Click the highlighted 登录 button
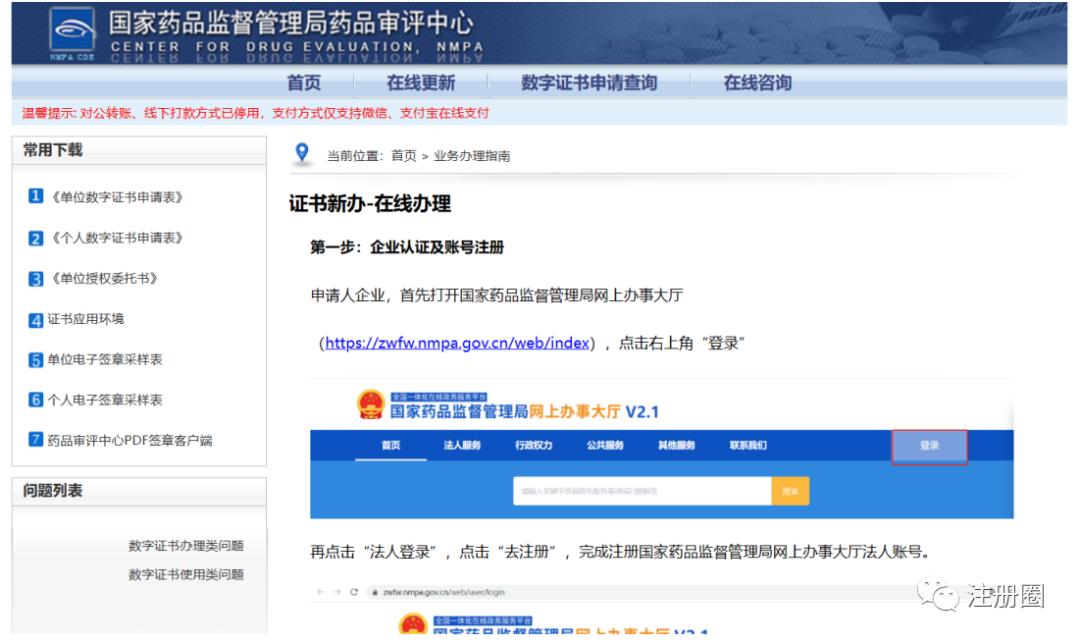This screenshot has height=643, width=1080. 930,448
